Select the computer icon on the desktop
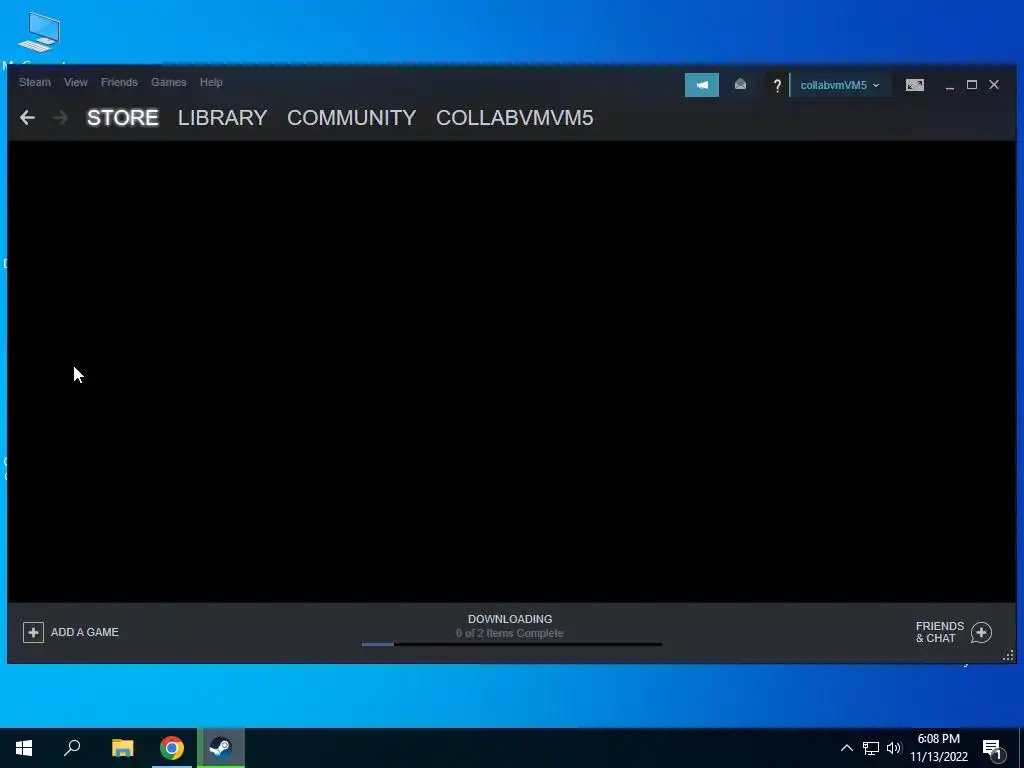The image size is (1024, 768). pos(39,33)
